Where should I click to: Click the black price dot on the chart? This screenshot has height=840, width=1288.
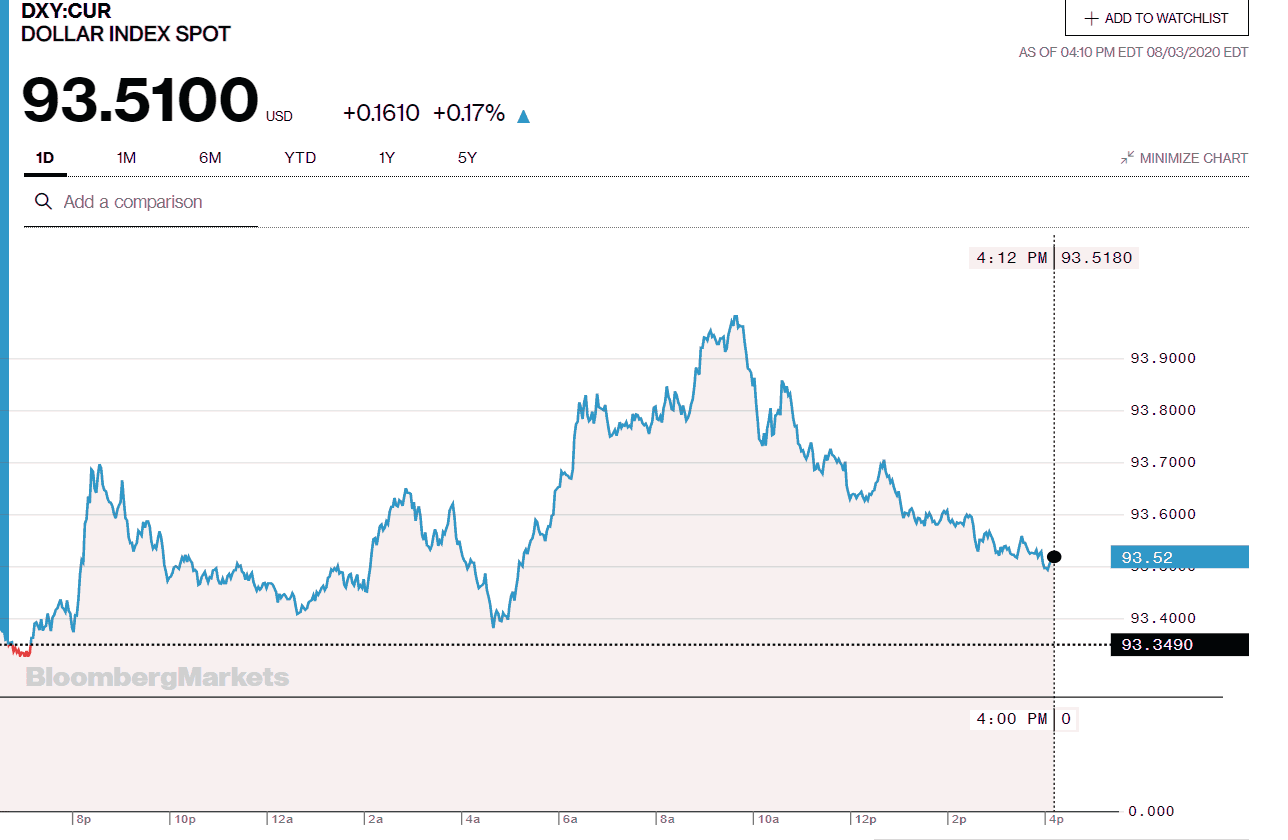(1053, 556)
